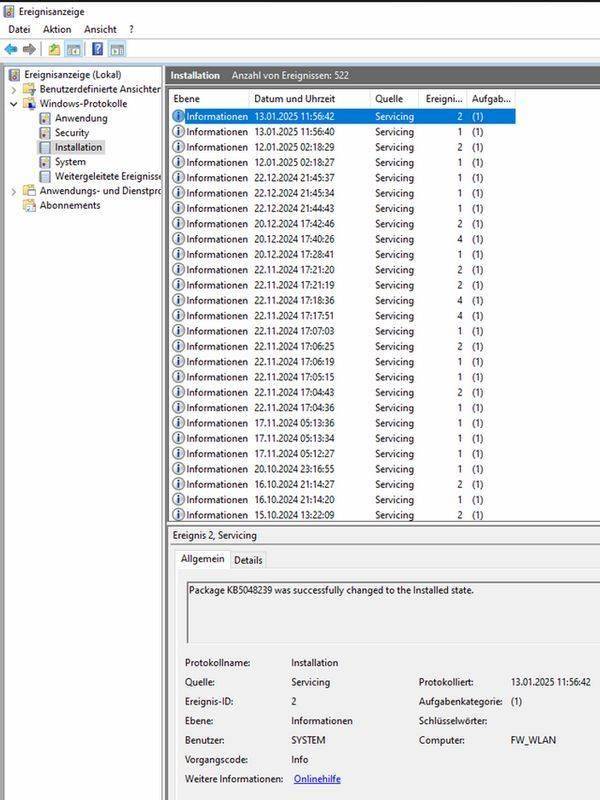Select the event dated 20.10.2024 23:16:55
This screenshot has height=800, width=600.
[343, 468]
